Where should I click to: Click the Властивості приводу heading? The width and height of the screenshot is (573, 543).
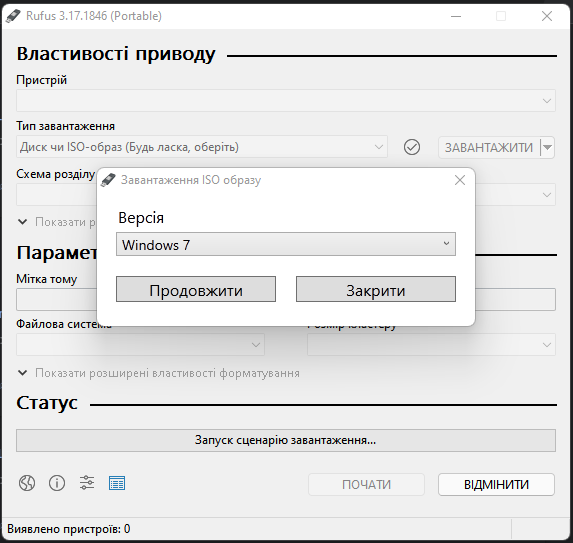116,54
